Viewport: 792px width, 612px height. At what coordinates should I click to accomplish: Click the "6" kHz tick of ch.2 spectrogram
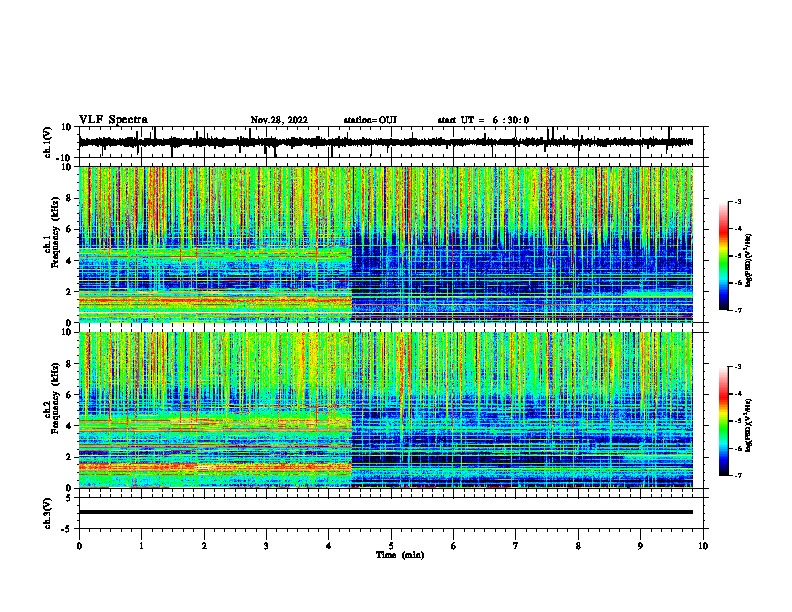[x=70, y=395]
